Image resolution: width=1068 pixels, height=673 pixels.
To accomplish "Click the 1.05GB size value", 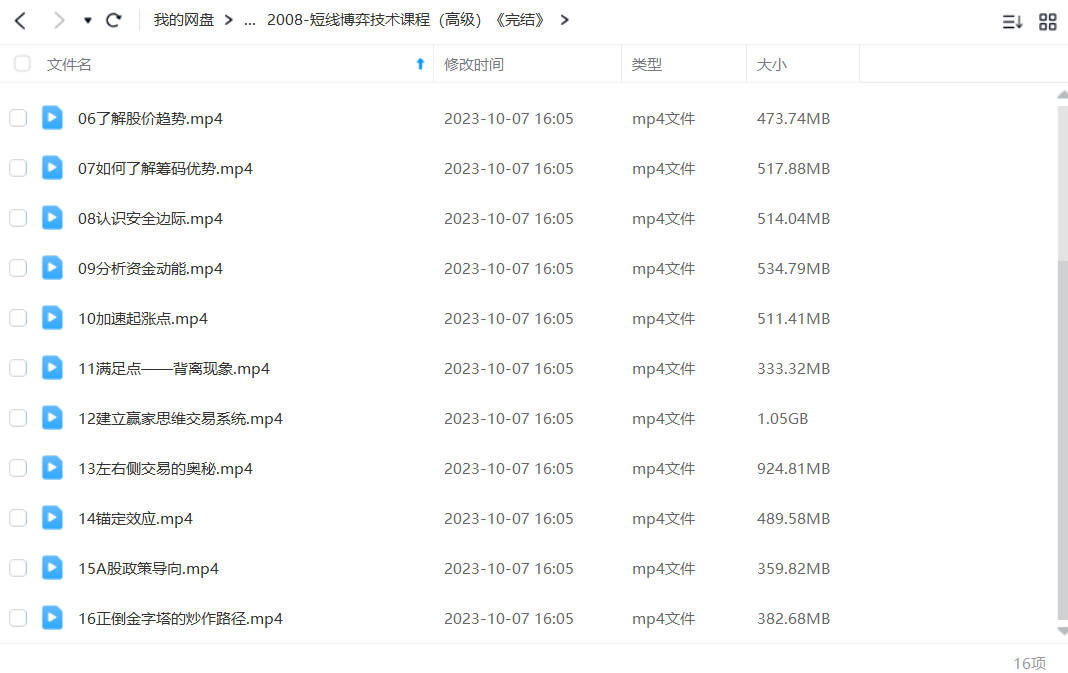I will coord(783,418).
